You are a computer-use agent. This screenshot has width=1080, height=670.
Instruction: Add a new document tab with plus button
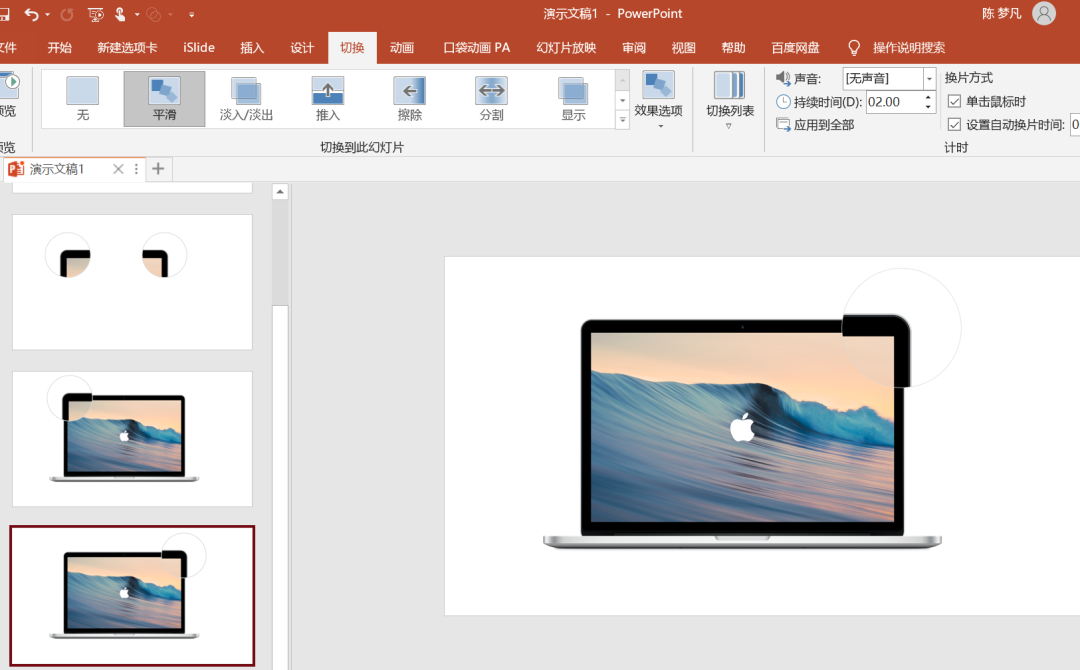click(x=158, y=169)
